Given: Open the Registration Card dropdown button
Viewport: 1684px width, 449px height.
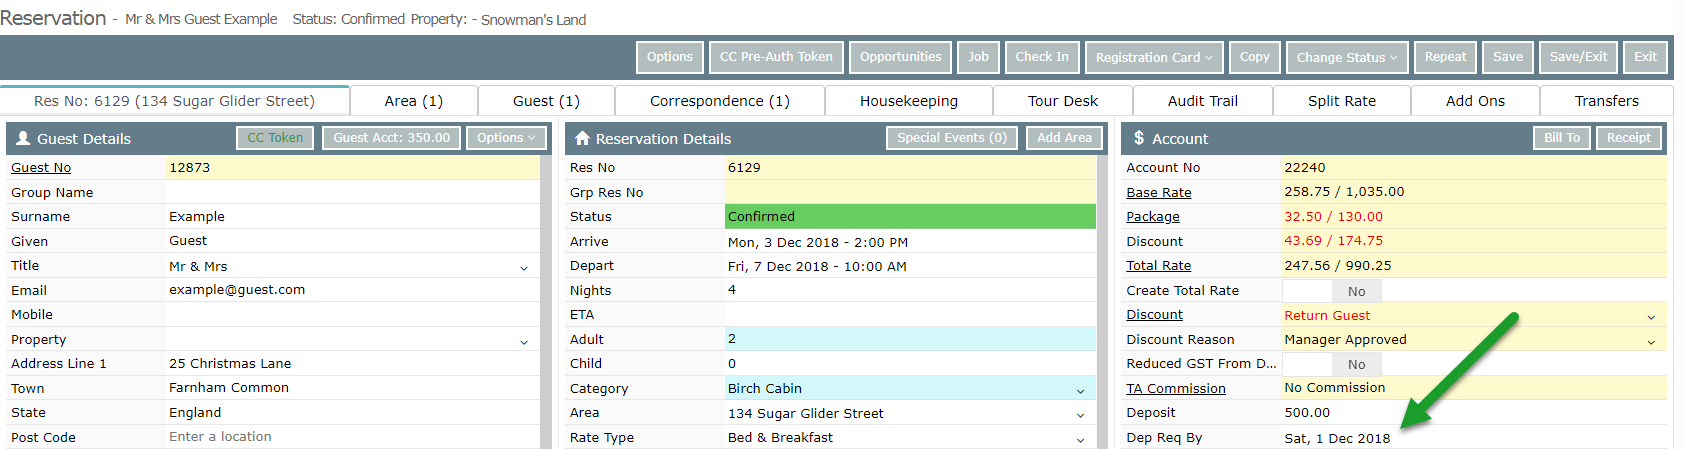Looking at the screenshot, I should [x=1154, y=57].
